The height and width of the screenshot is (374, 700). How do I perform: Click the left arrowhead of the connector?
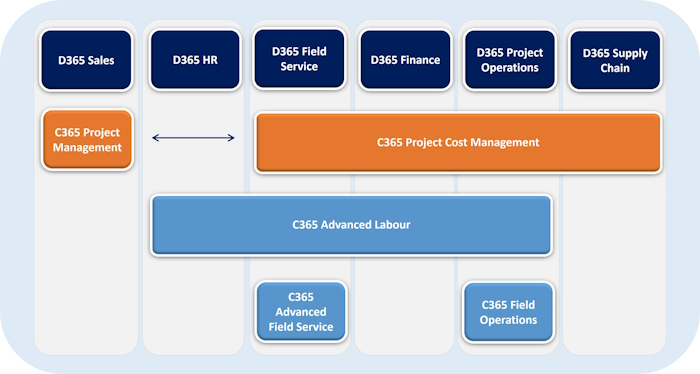click(155, 138)
